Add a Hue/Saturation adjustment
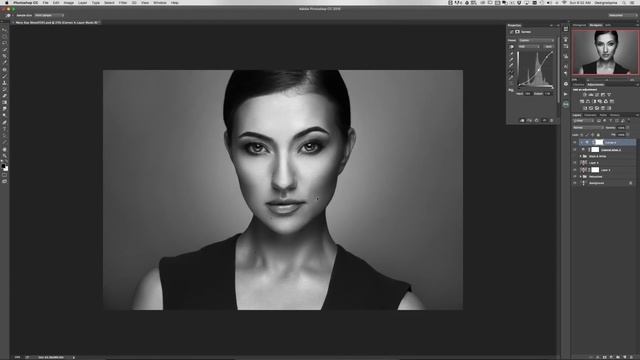 [x=582, y=101]
